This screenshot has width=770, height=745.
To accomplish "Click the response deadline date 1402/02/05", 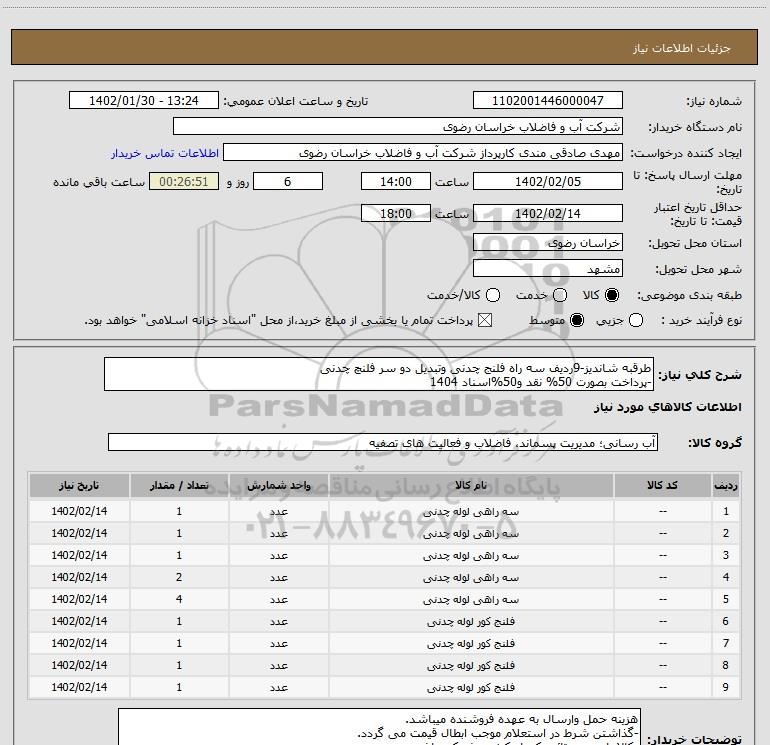I will 548,181.
